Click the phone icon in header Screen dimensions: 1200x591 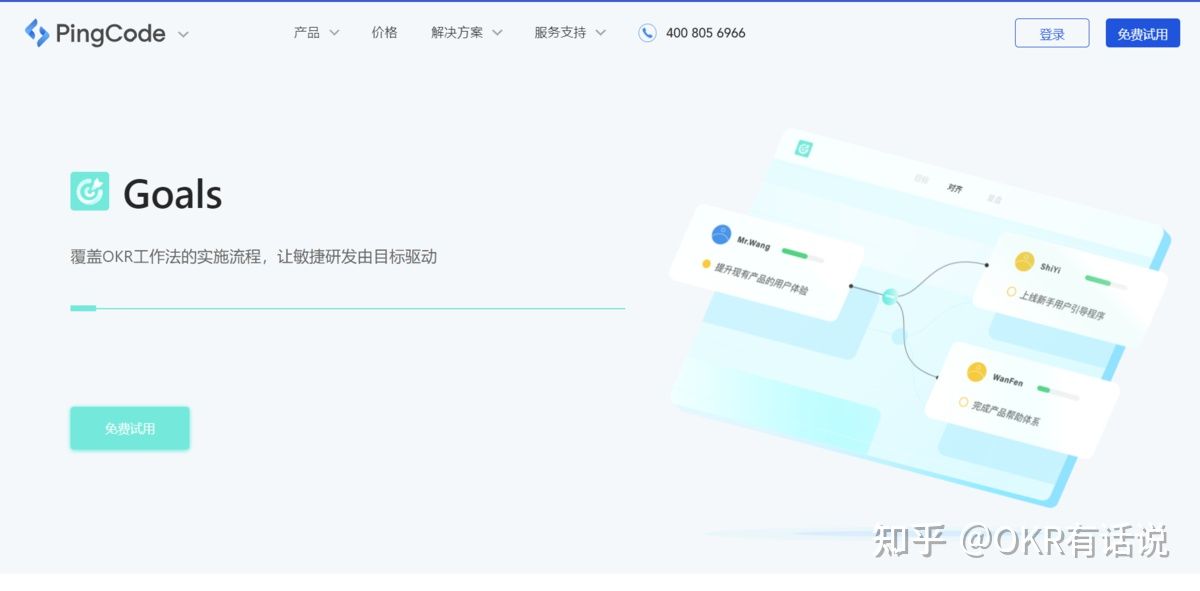click(x=647, y=33)
